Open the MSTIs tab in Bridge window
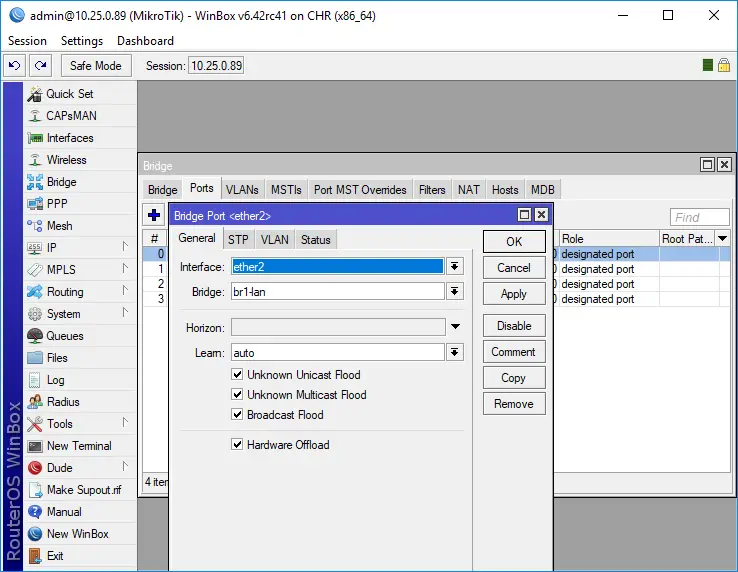The height and width of the screenshot is (572, 738). (286, 190)
